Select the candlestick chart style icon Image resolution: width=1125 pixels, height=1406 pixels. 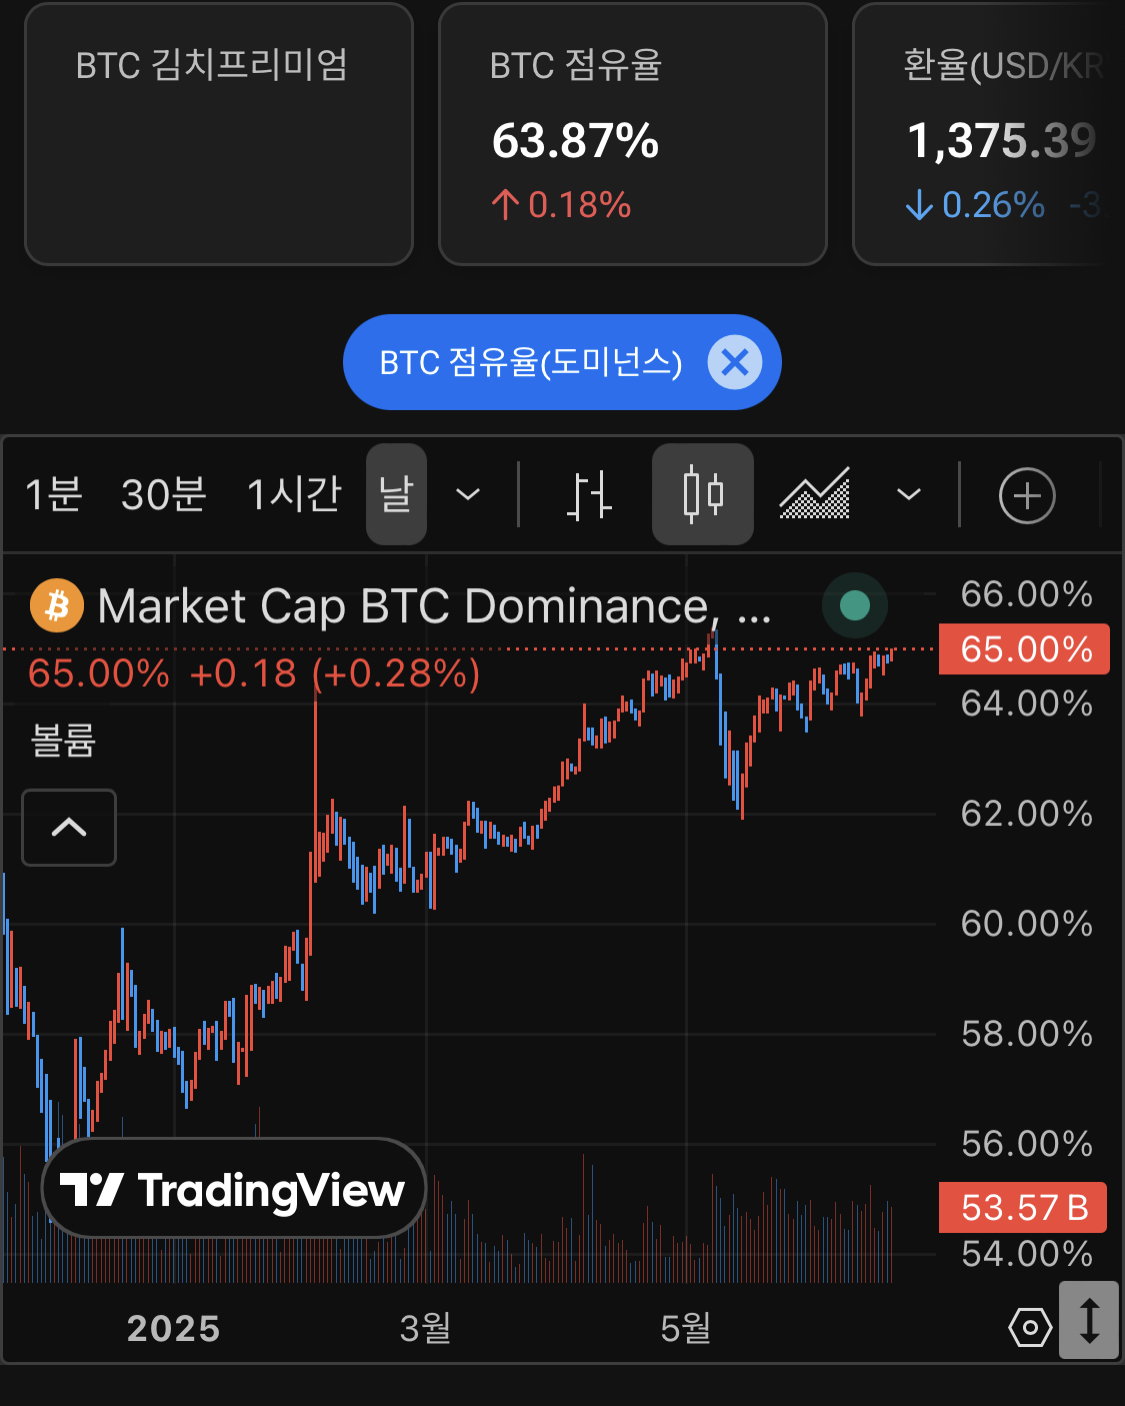click(703, 494)
